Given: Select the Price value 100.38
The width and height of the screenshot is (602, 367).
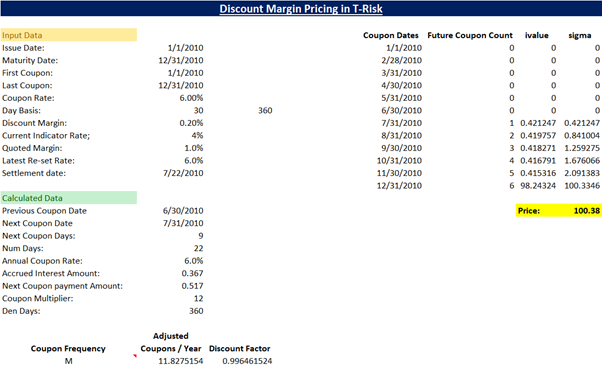Looking at the screenshot, I should (x=587, y=210).
